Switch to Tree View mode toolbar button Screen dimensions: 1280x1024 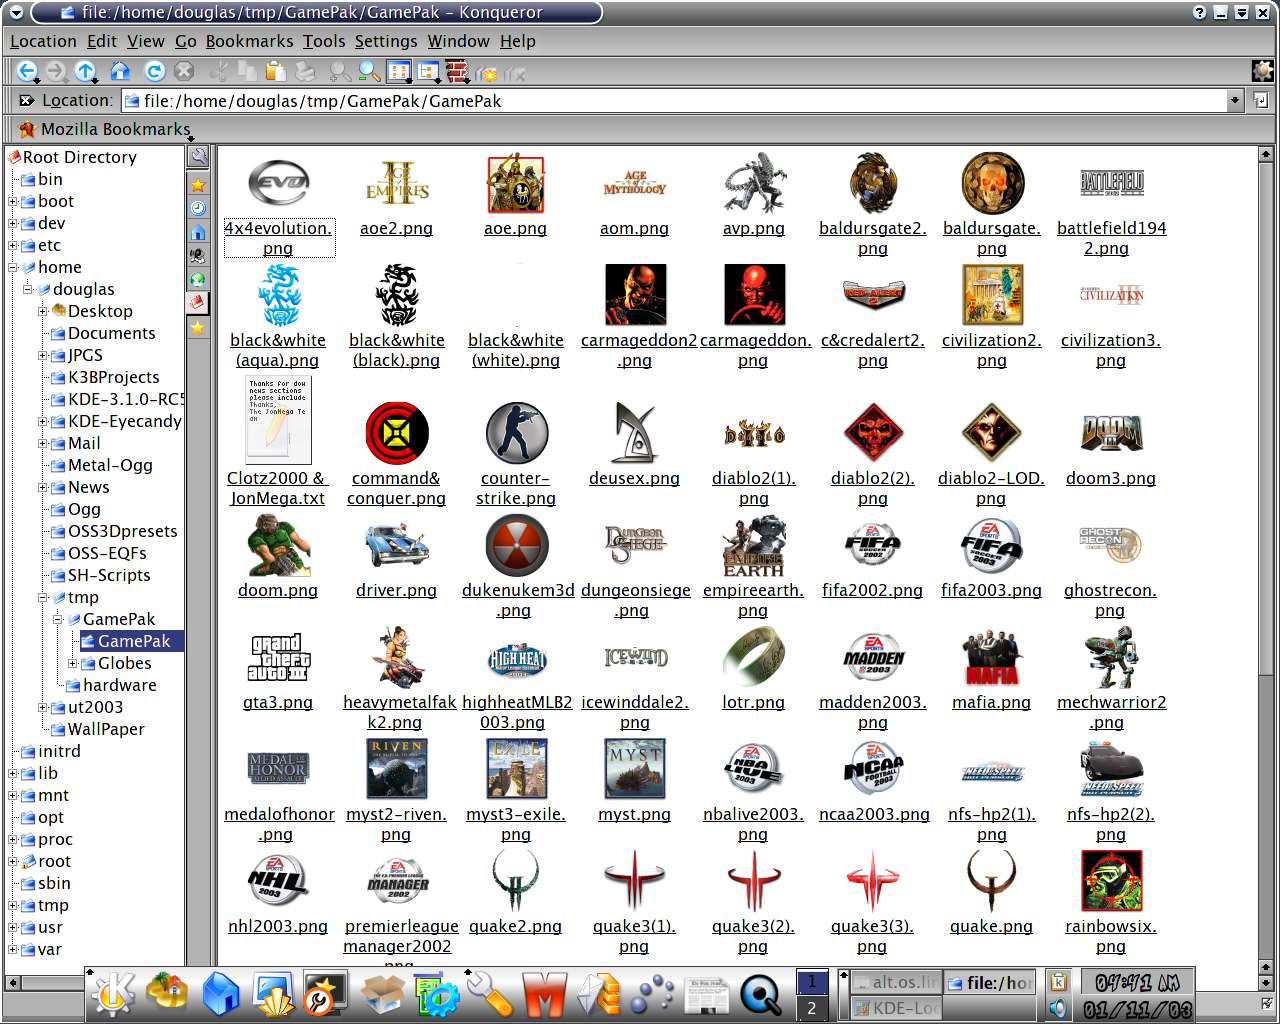pos(428,71)
